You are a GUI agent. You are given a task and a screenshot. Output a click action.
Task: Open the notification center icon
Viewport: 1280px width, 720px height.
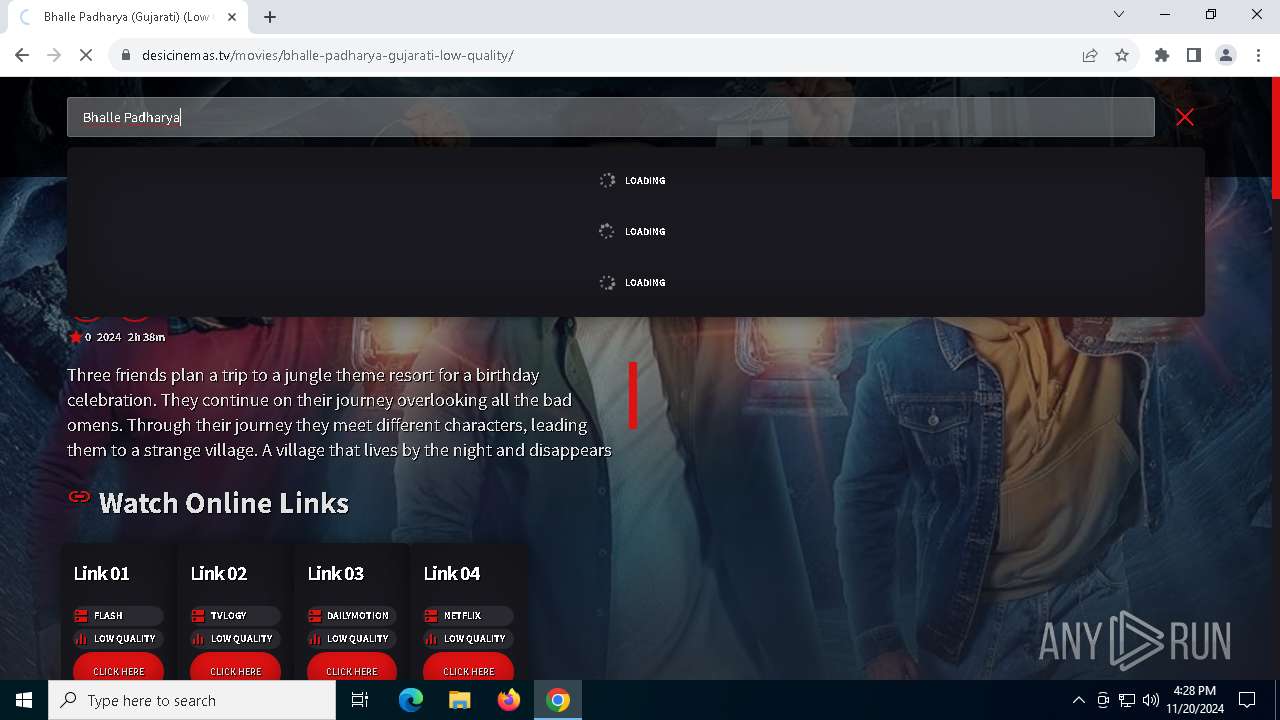tap(1247, 700)
